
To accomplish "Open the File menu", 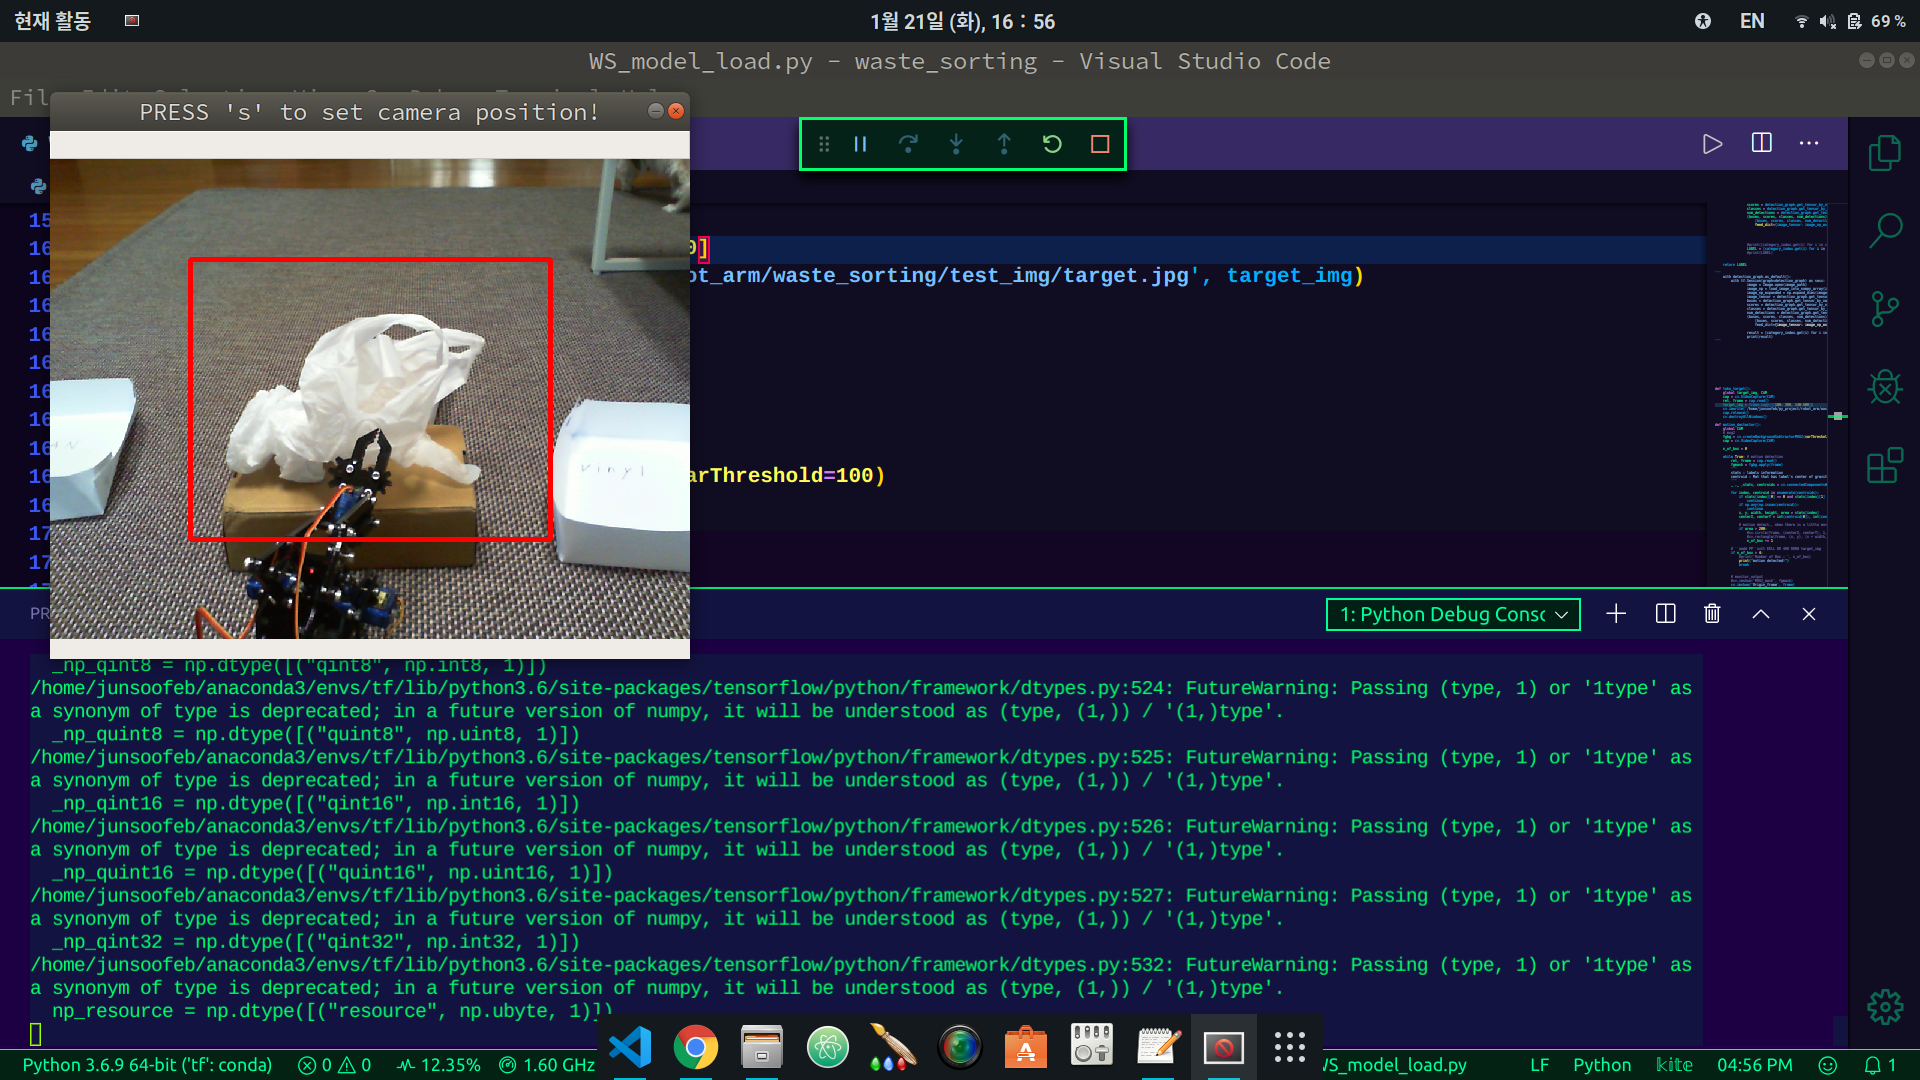I will tap(28, 97).
